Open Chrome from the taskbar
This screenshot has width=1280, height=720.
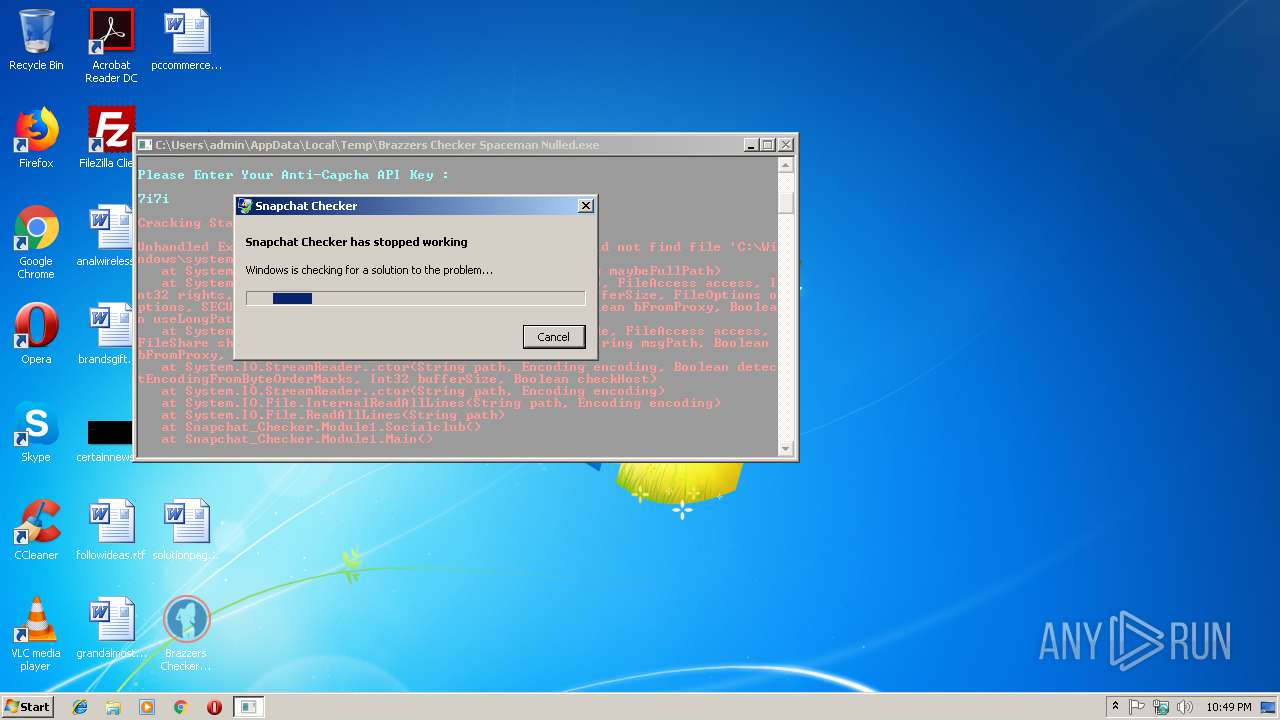tap(181, 707)
